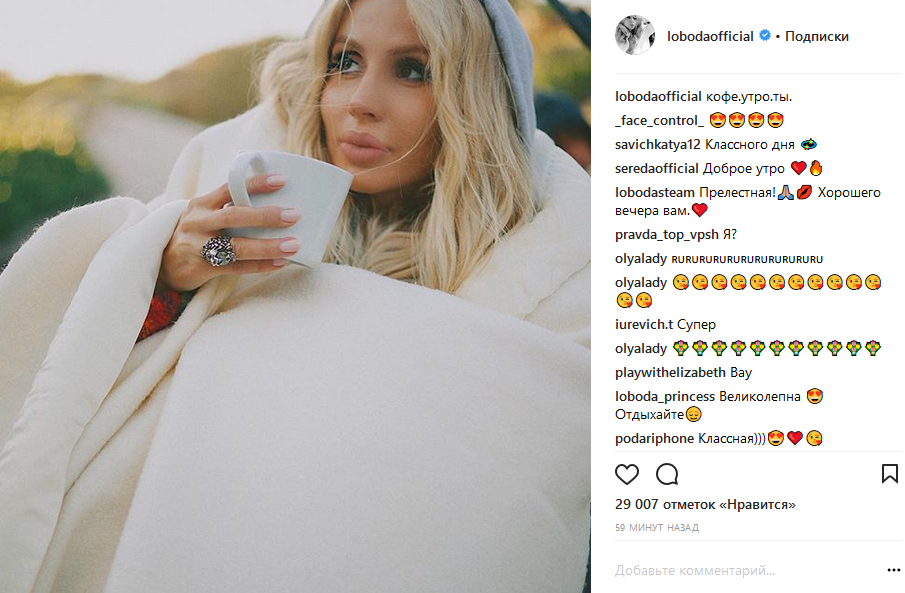Like the post with the heart icon
905x593 pixels.
click(x=627, y=474)
